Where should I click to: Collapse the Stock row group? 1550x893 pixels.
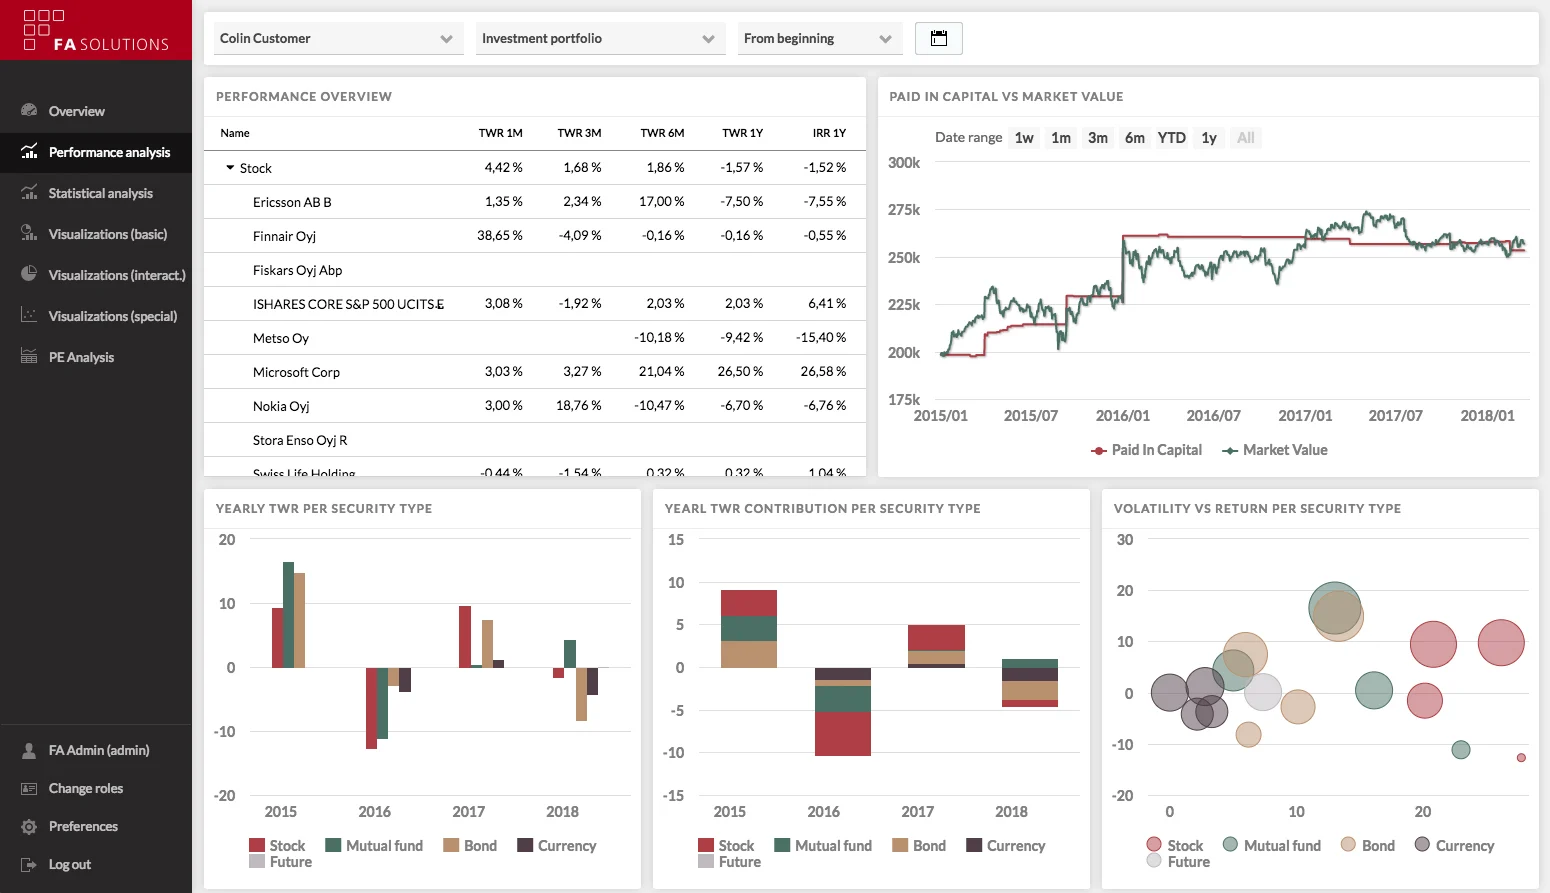(x=230, y=168)
